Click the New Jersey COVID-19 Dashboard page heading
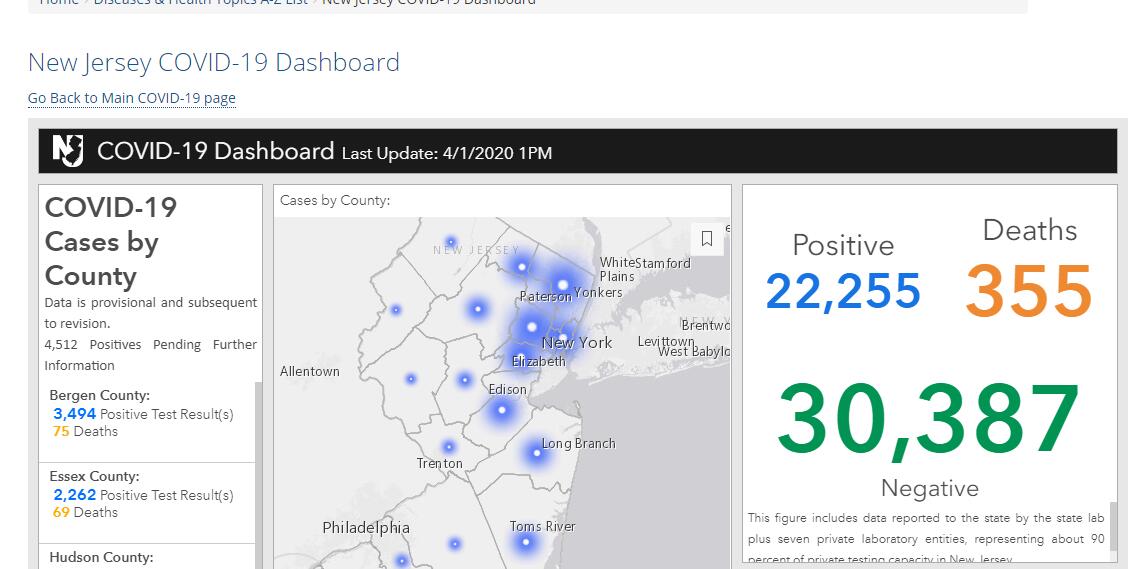The width and height of the screenshot is (1128, 569). point(214,63)
